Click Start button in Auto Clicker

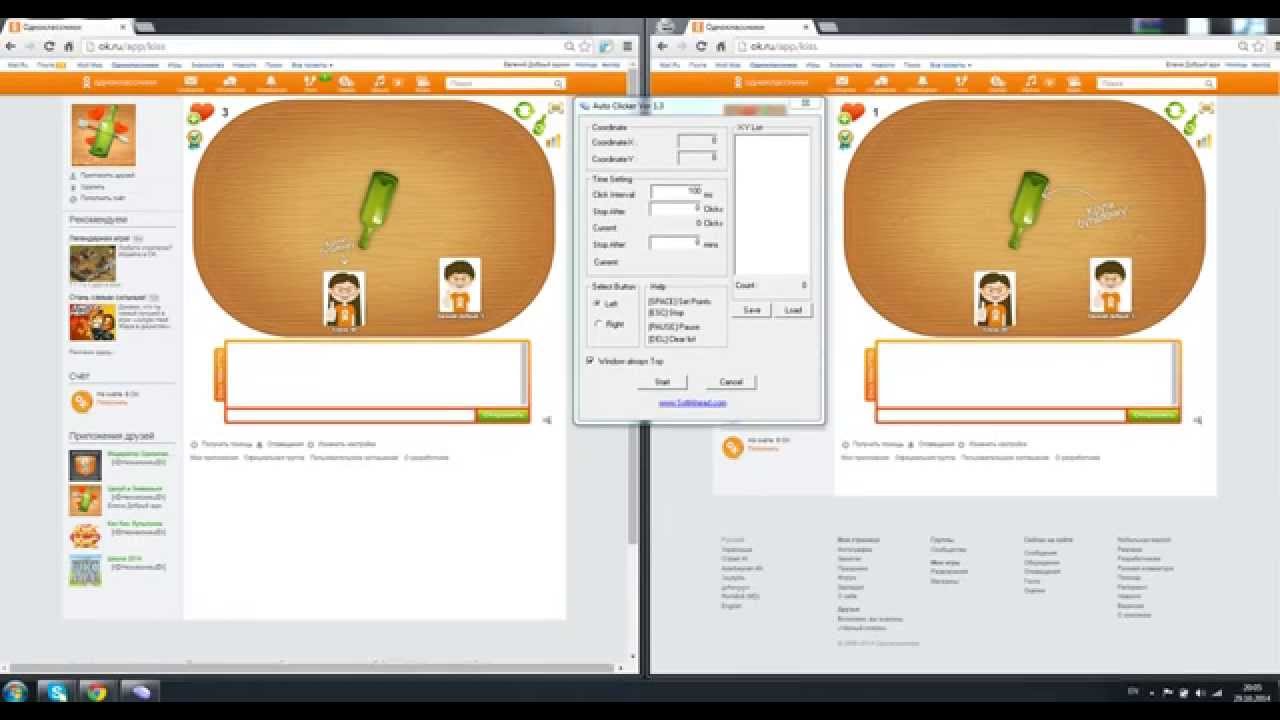661,382
